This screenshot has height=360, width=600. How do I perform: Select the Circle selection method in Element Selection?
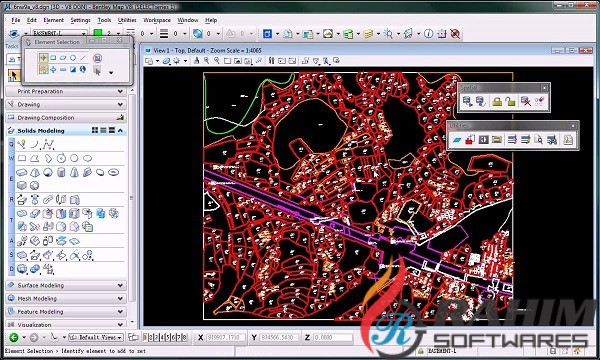73,58
